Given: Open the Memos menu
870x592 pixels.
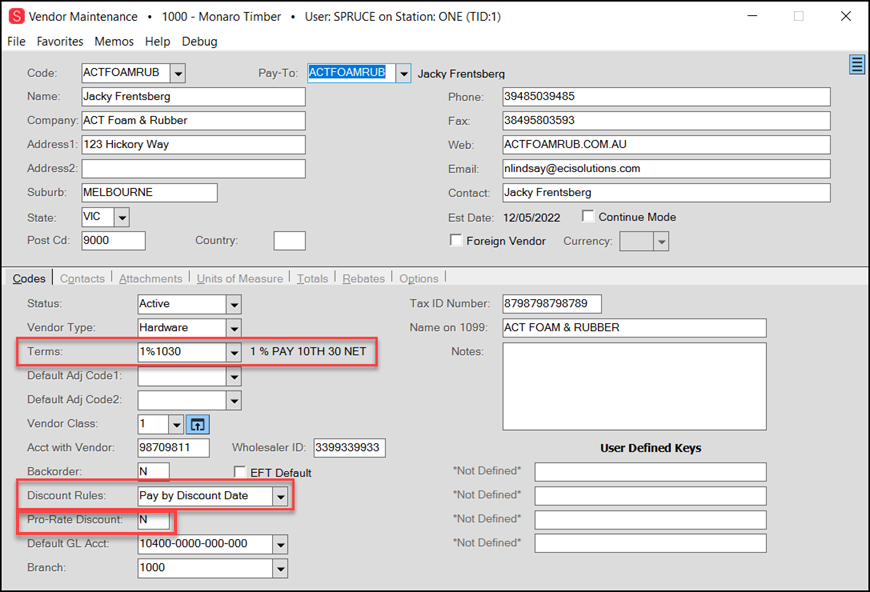Looking at the screenshot, I should [114, 42].
